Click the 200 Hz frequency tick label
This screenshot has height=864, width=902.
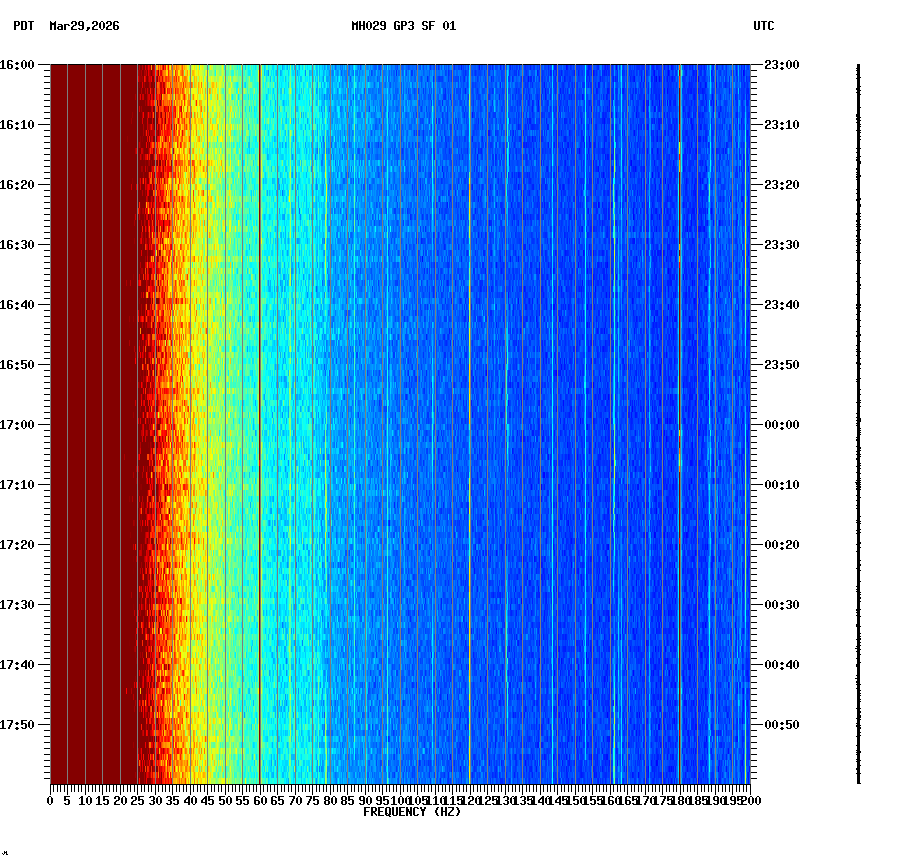749,800
